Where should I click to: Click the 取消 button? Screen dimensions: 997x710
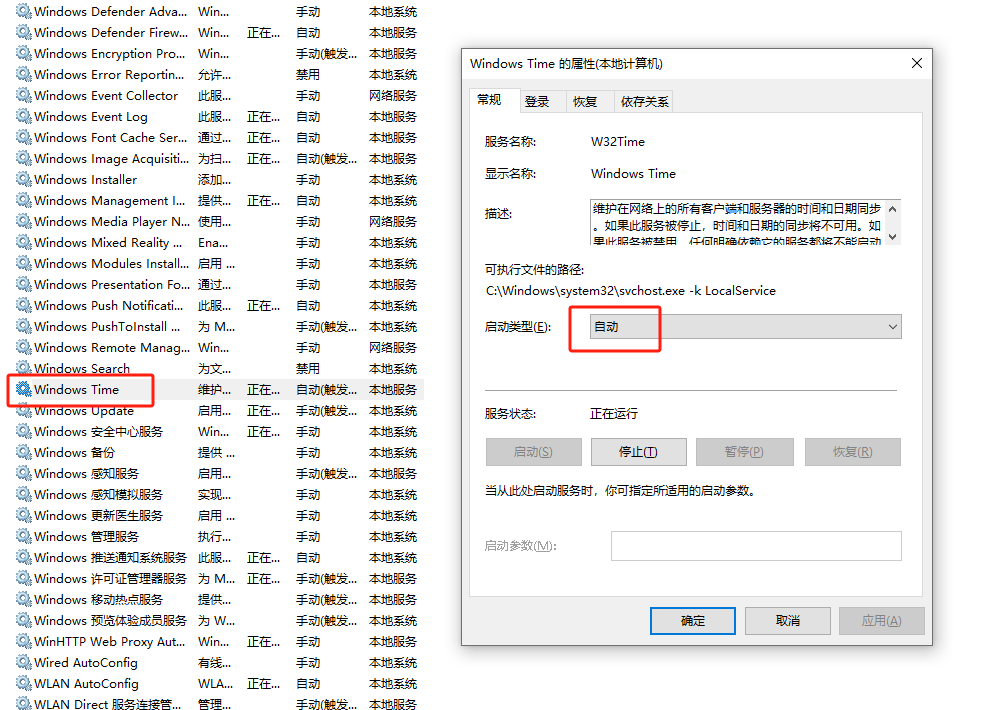coord(788,620)
